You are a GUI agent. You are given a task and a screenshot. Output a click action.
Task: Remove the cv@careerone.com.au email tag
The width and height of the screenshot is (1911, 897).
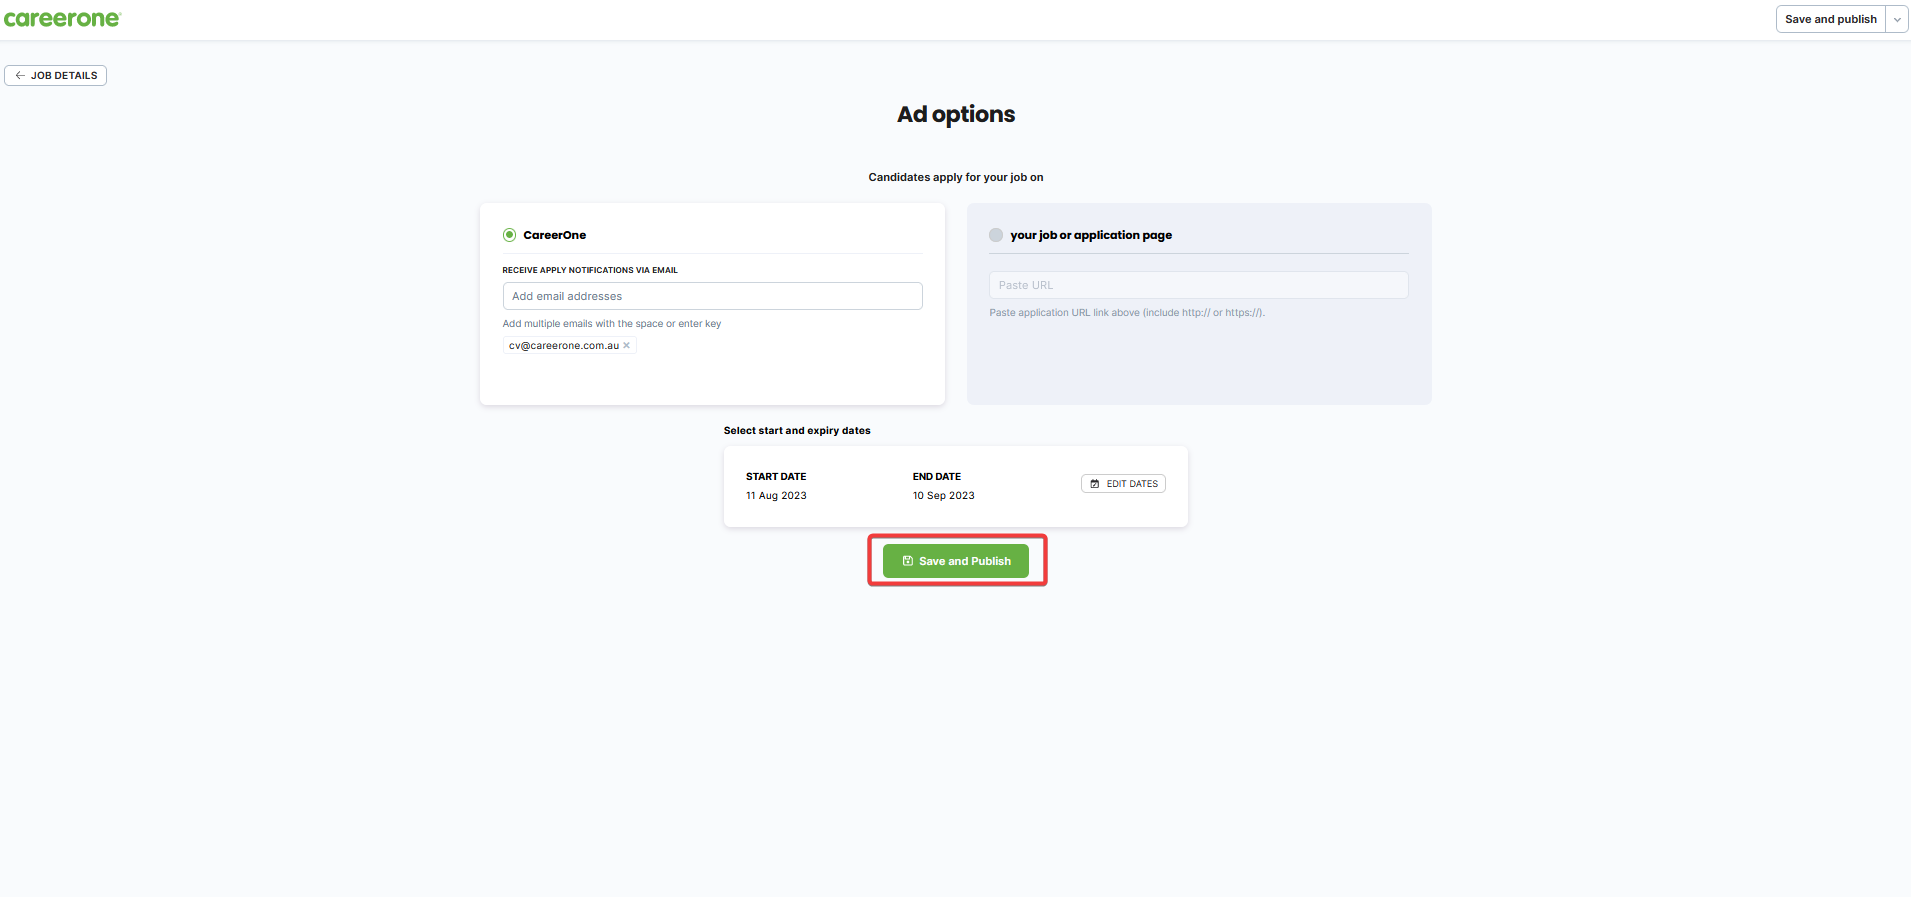(x=627, y=346)
